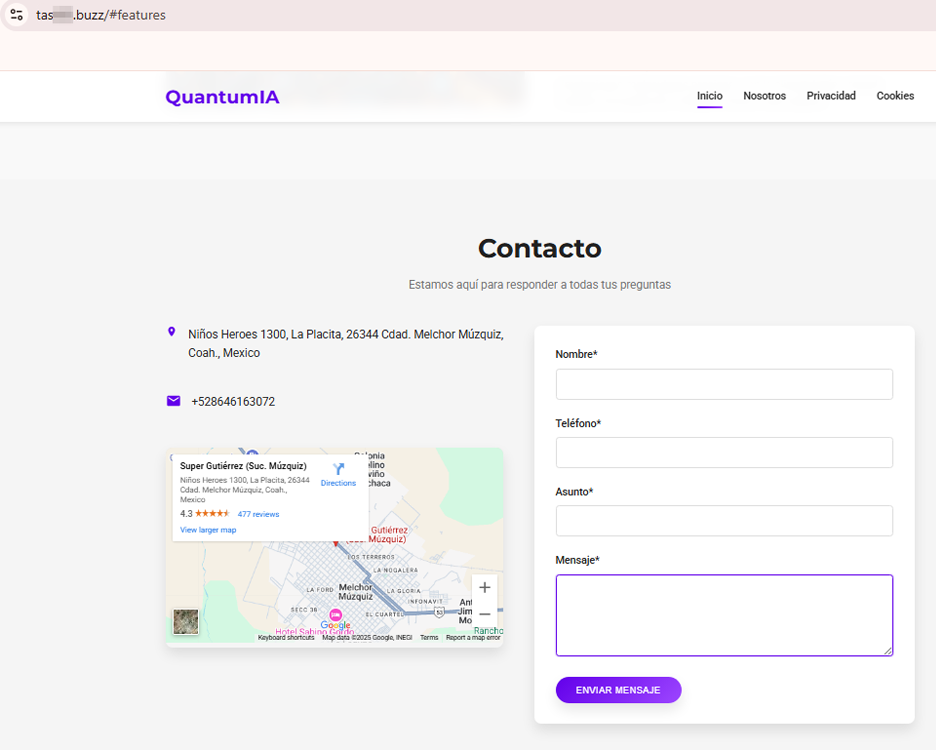The width and height of the screenshot is (936, 750).
Task: Click the purple location pin icon
Action: pos(172,332)
